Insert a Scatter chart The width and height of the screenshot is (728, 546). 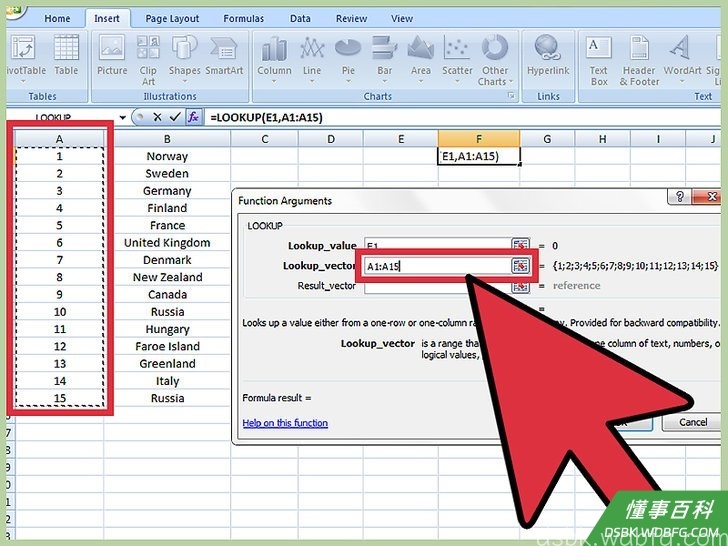pos(457,58)
